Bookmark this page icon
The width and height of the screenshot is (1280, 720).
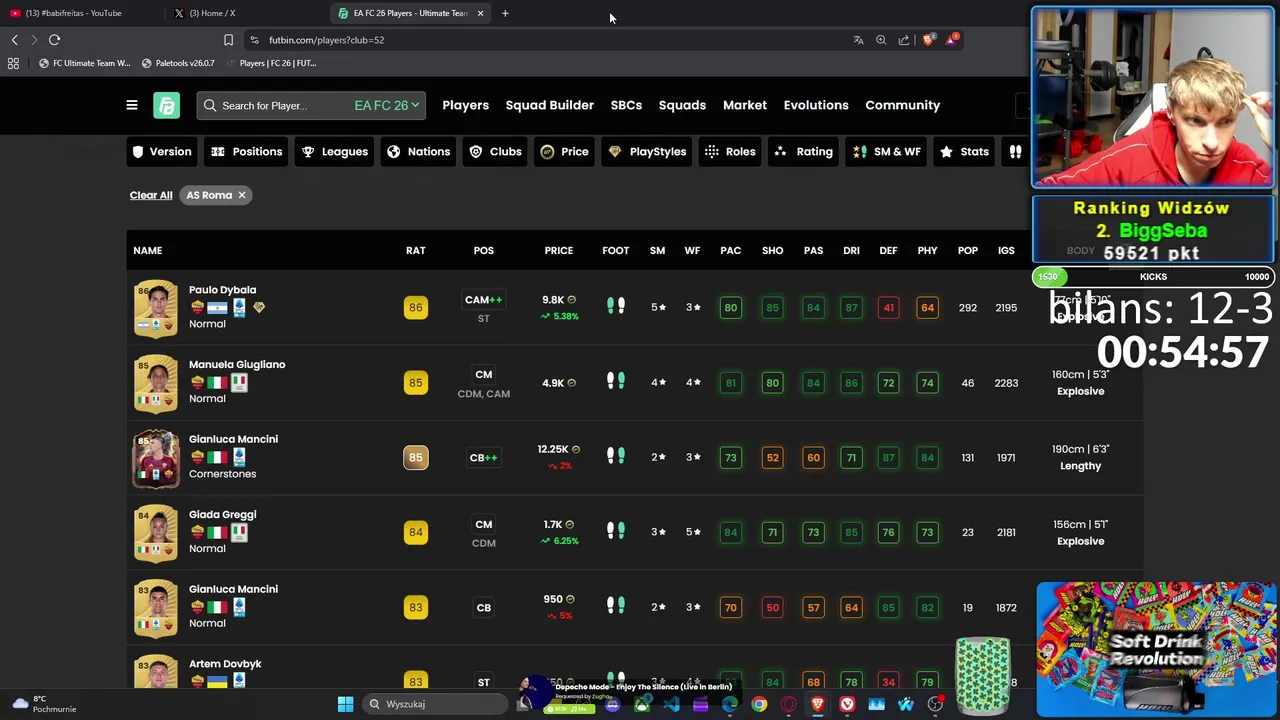(228, 40)
